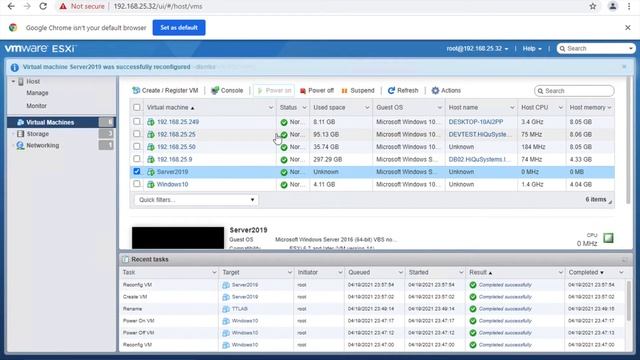The height and width of the screenshot is (360, 640).
Task: Open Manage under Host
Action: point(37,93)
